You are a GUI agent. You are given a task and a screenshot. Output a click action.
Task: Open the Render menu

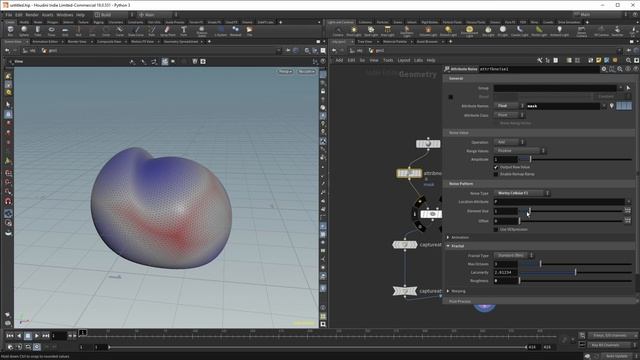[x=32, y=15]
